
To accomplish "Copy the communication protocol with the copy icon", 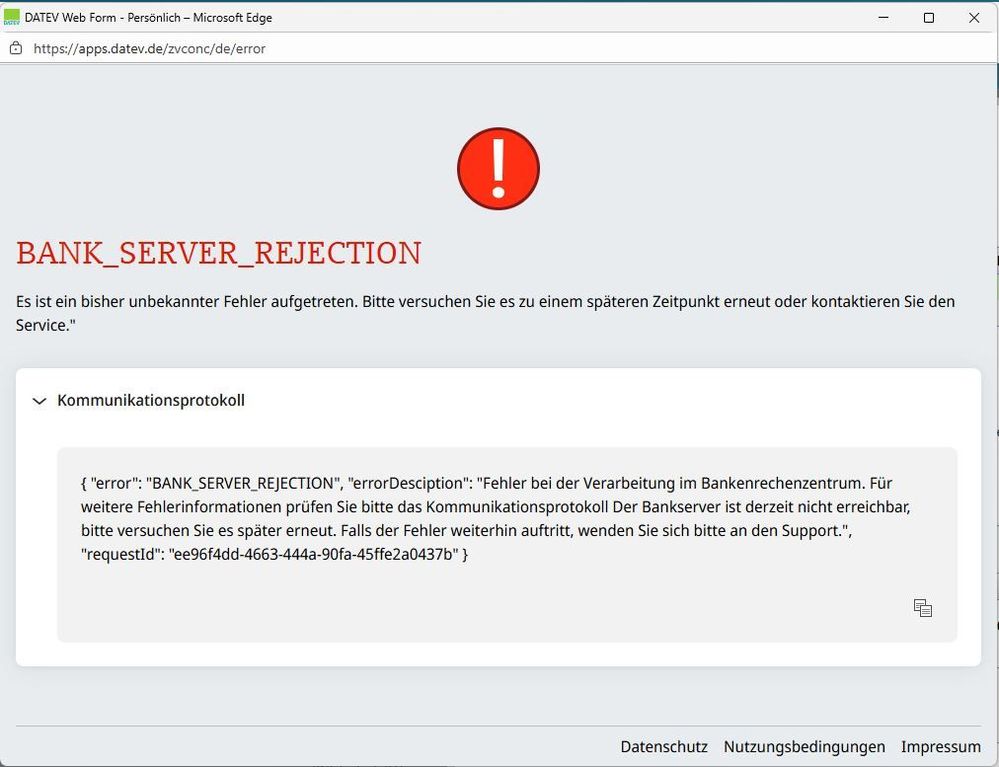I will (922, 608).
